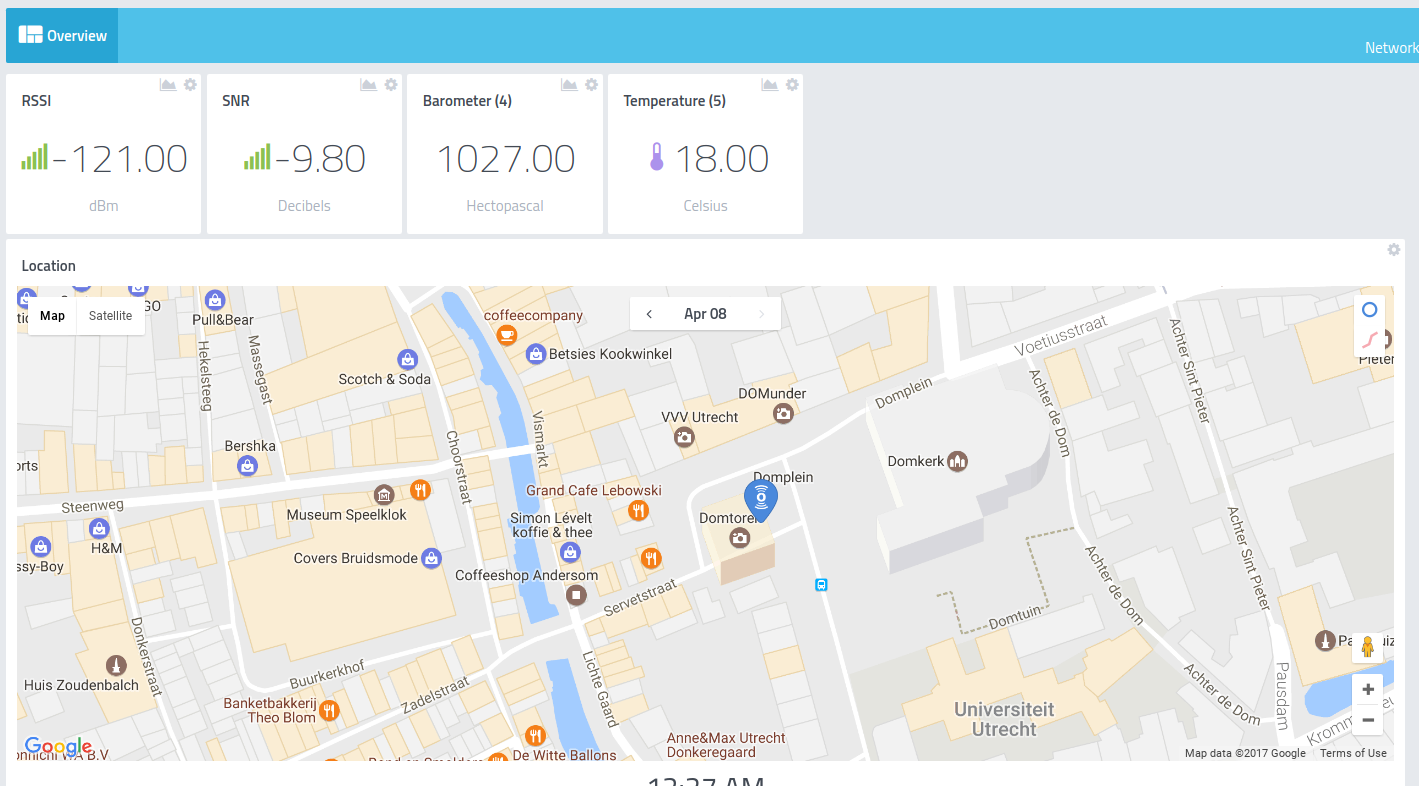The height and width of the screenshot is (786, 1419).
Task: Click Banketbakkerij Theo Blom restaurant icon
Action: pos(328,710)
